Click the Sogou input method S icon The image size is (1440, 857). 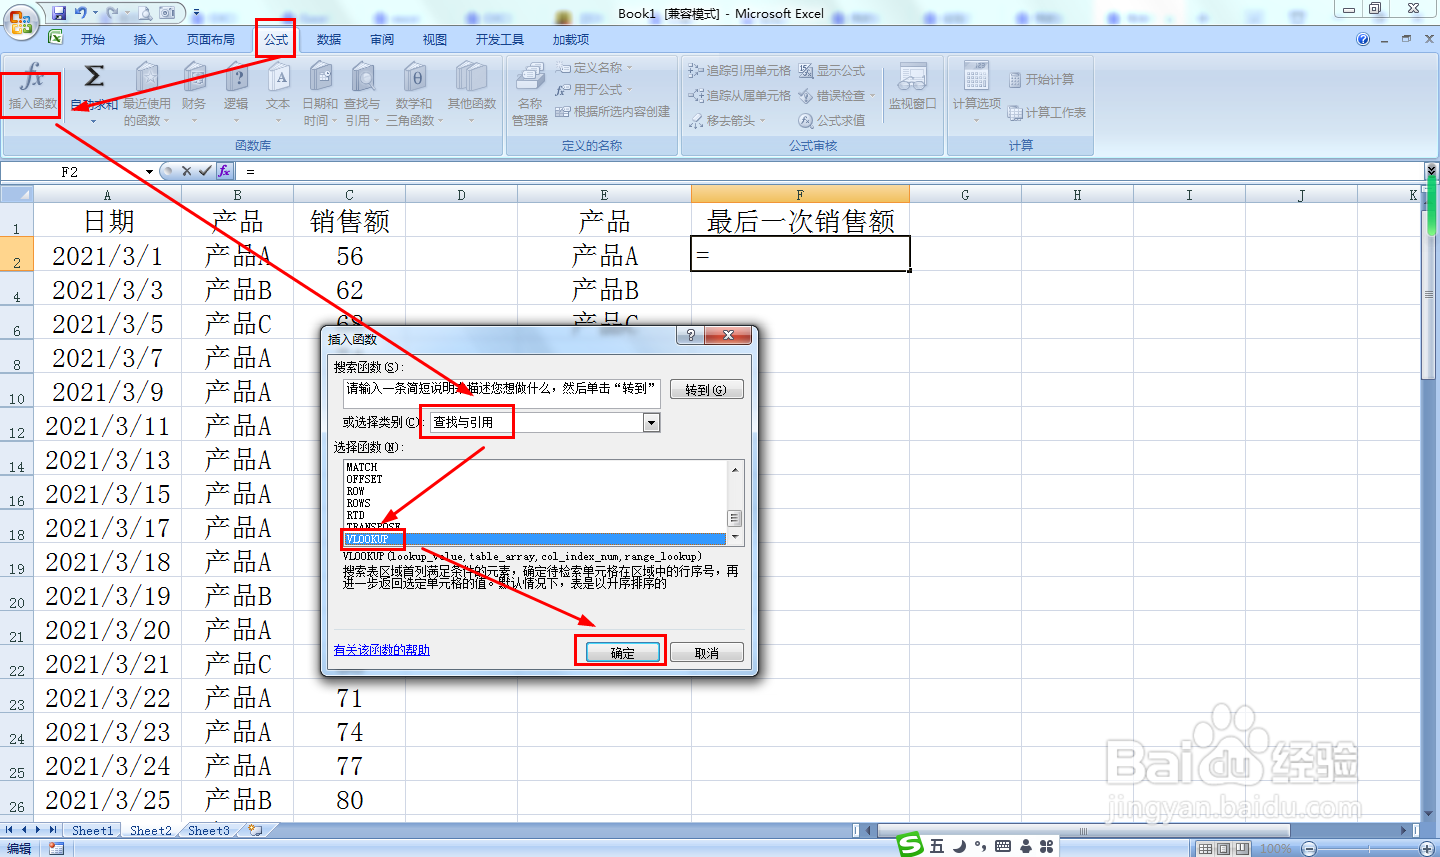click(x=910, y=845)
